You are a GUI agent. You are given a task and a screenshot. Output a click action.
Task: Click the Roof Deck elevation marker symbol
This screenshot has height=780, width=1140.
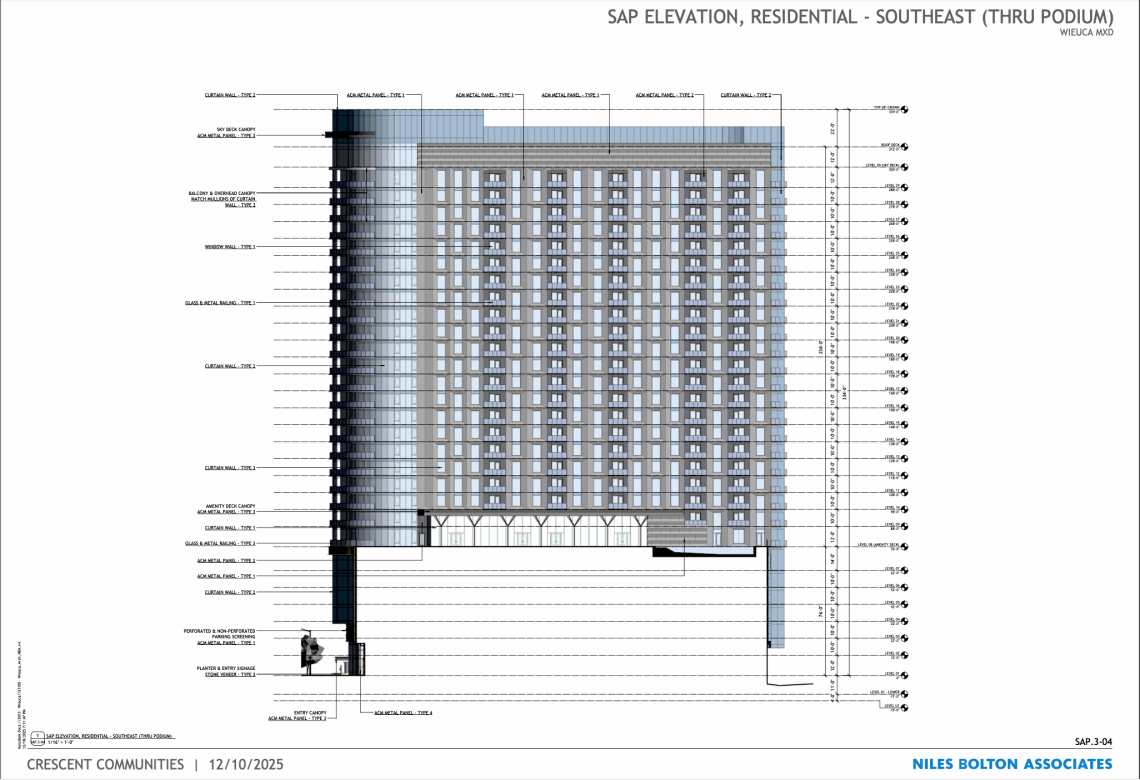pos(905,147)
